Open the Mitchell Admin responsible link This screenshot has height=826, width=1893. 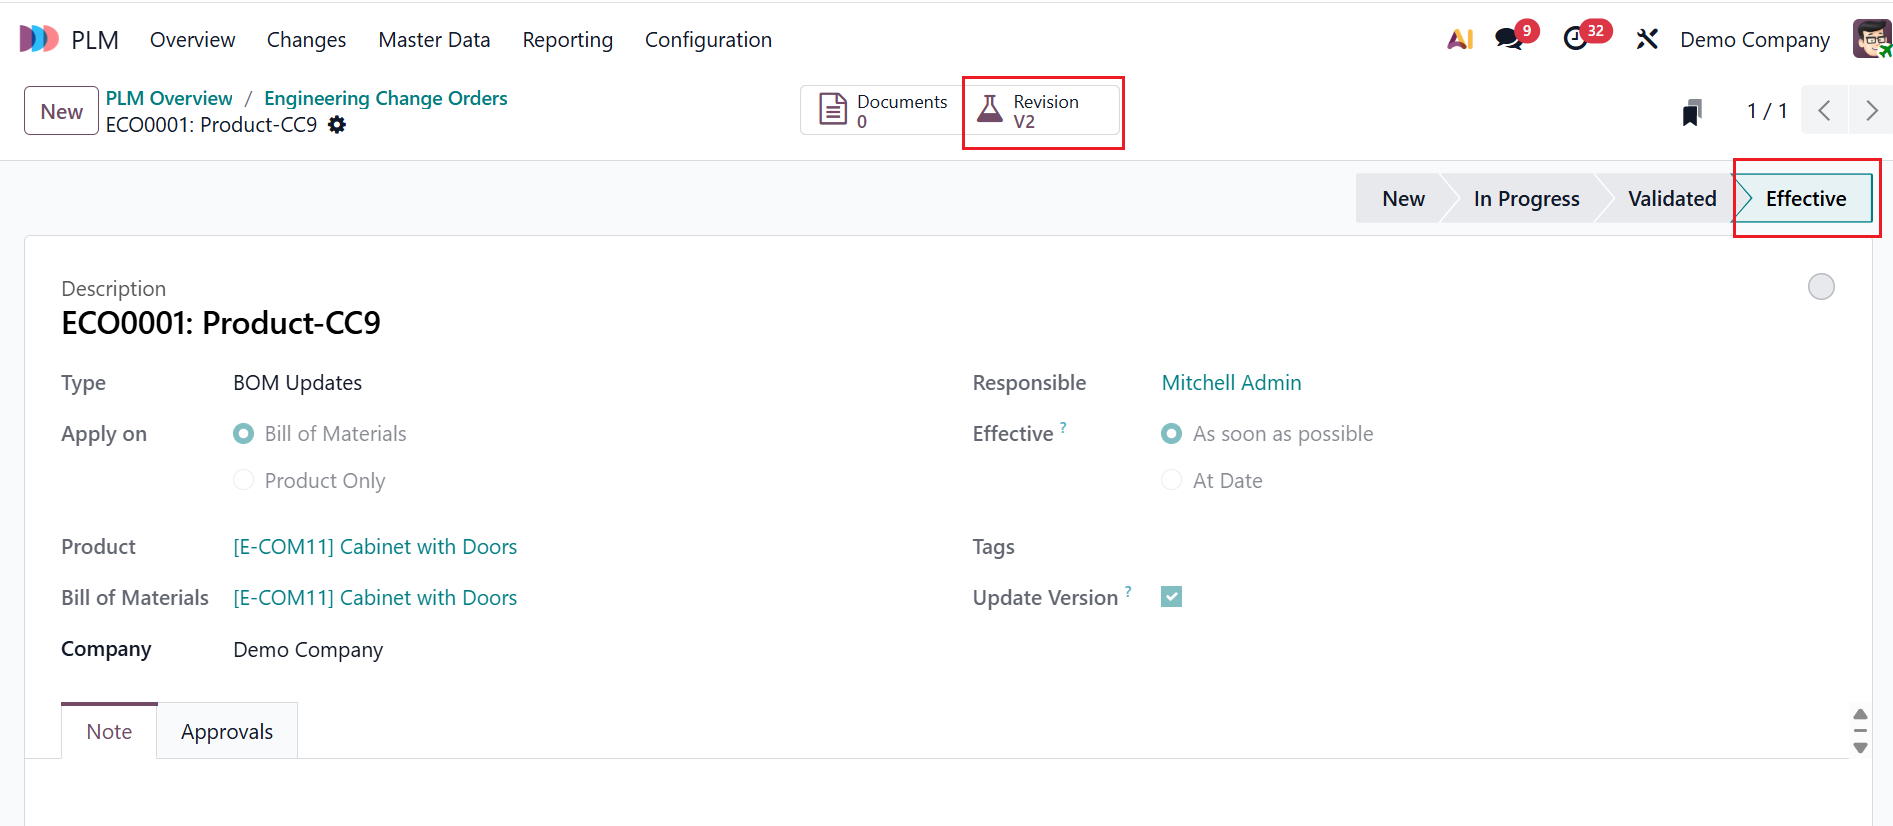pyautogui.click(x=1231, y=383)
